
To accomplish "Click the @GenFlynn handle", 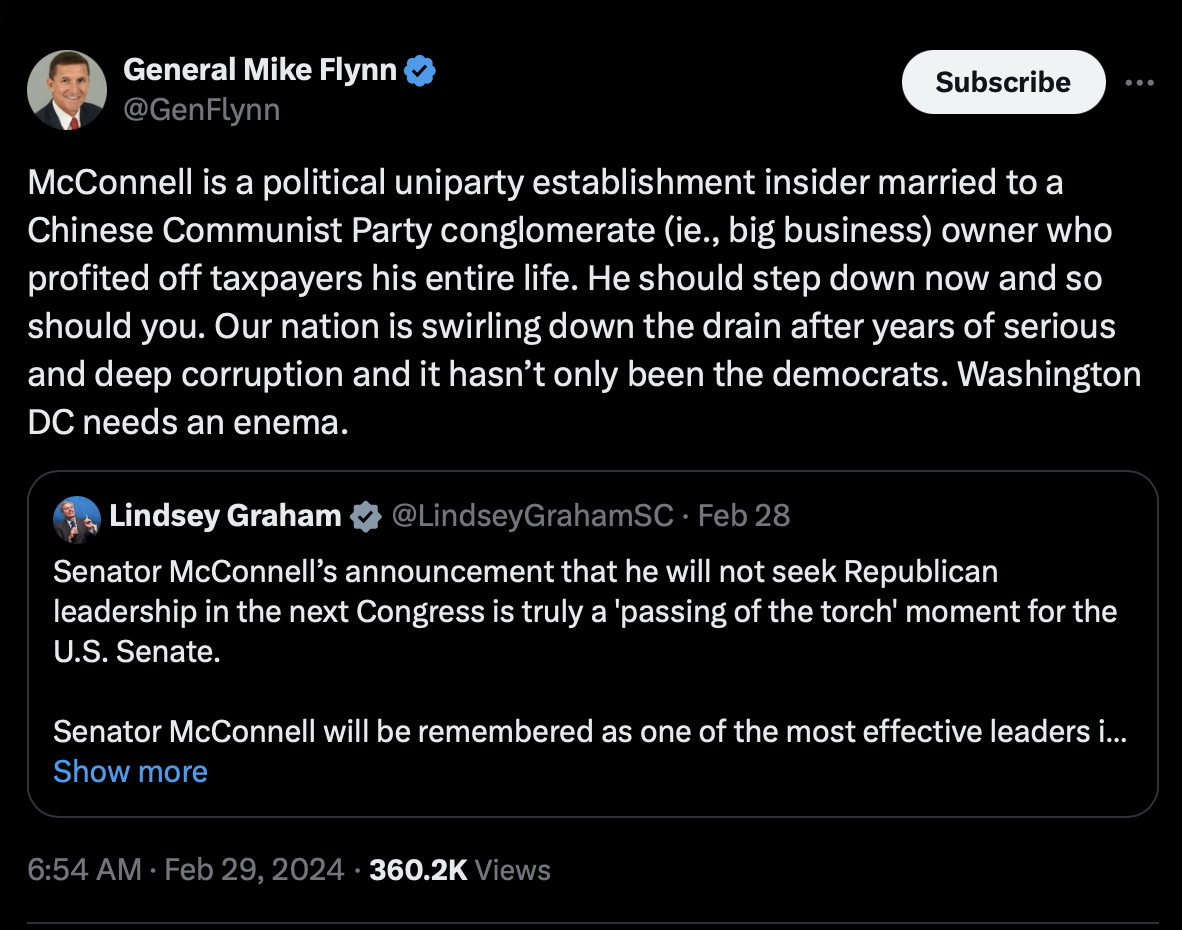I will click(201, 109).
